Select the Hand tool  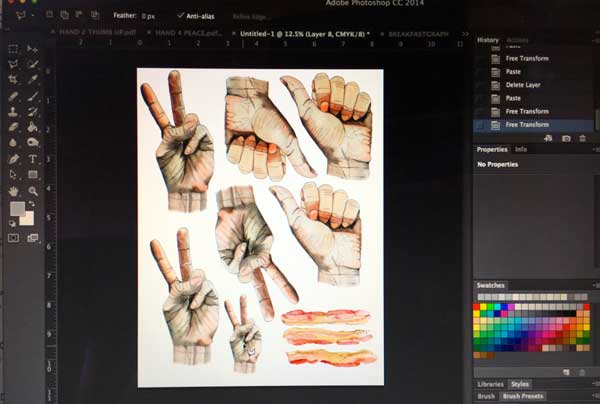pos(13,191)
